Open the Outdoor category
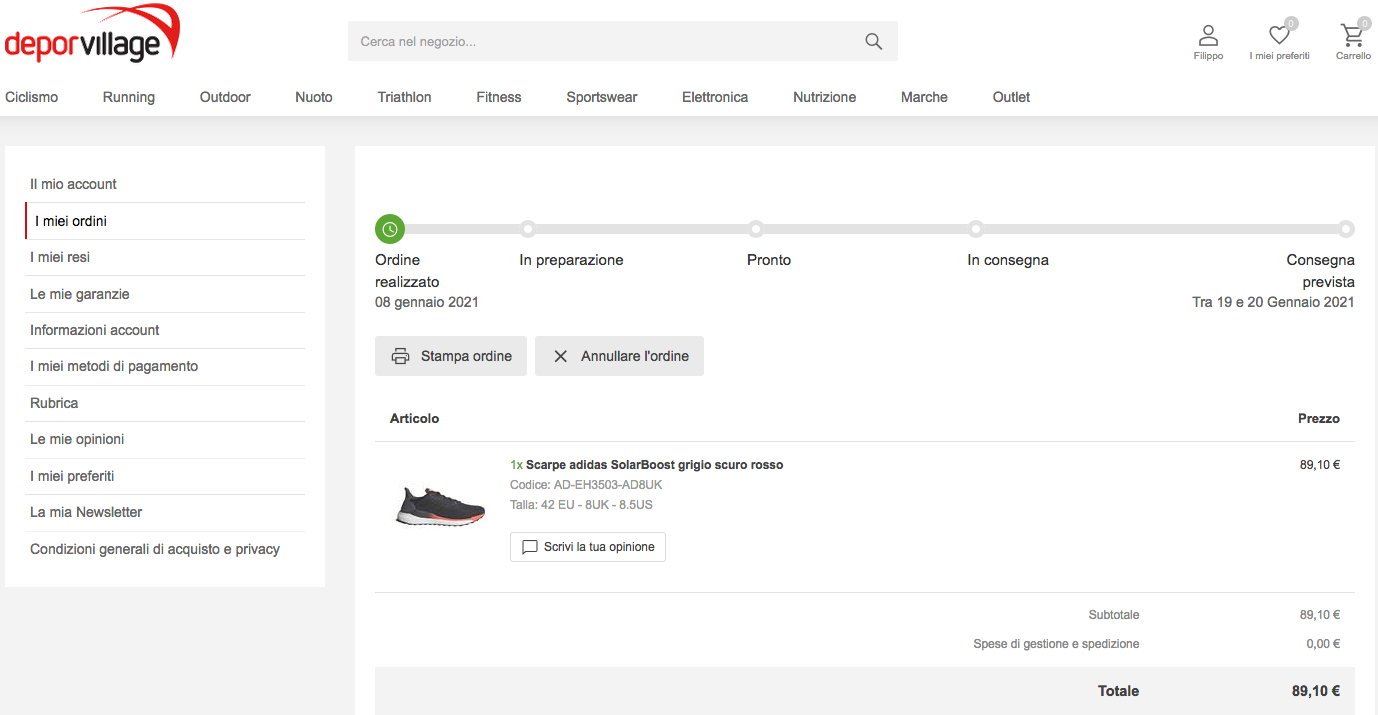 pos(225,97)
